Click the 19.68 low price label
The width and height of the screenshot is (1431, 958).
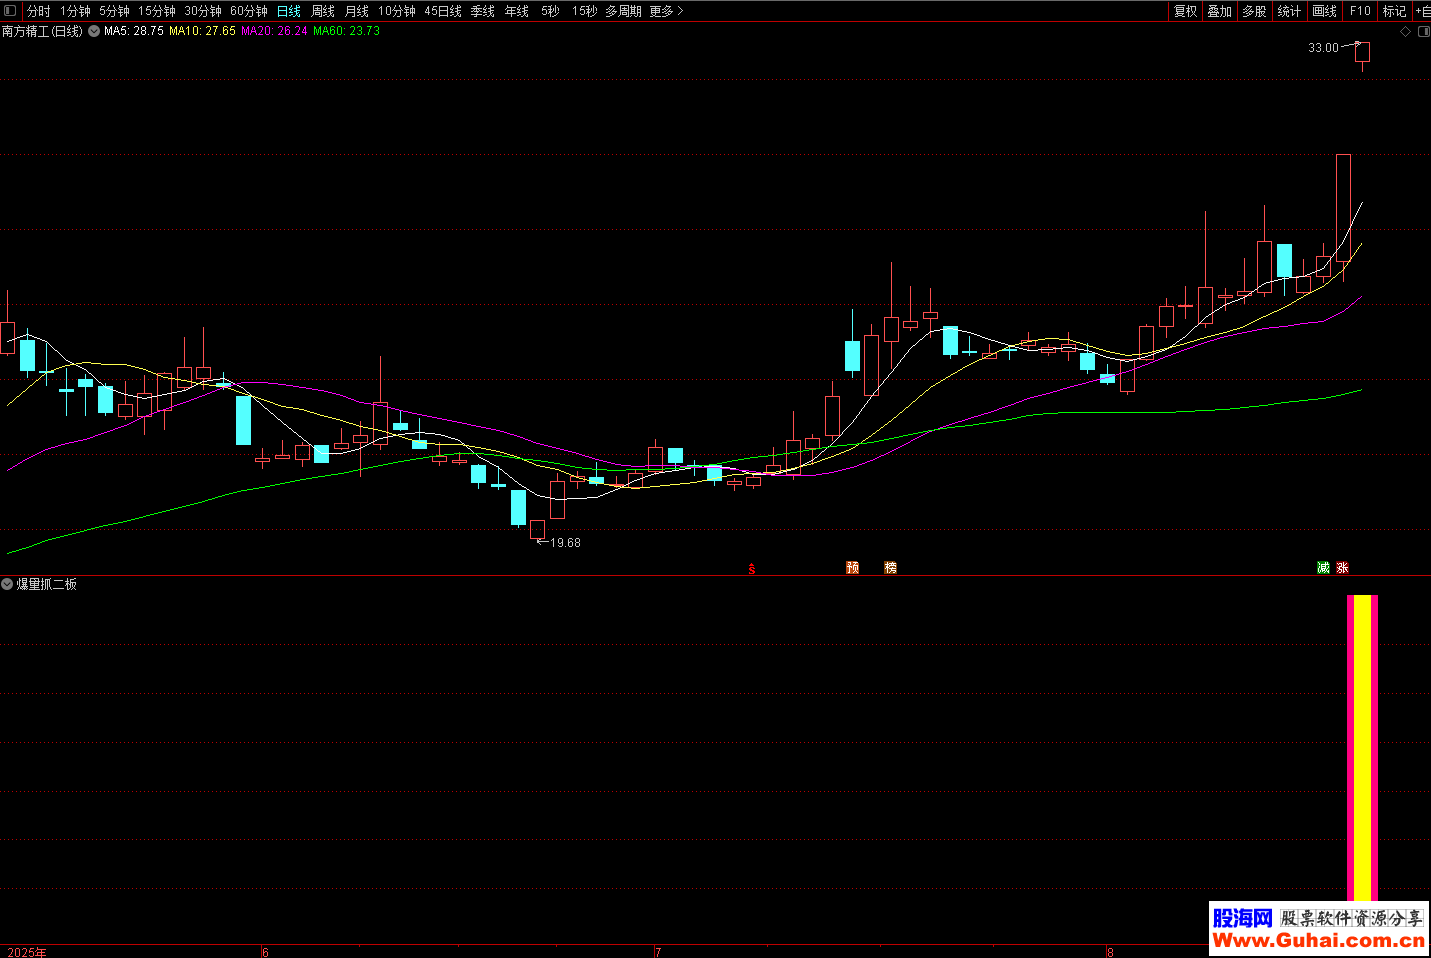[x=565, y=543]
